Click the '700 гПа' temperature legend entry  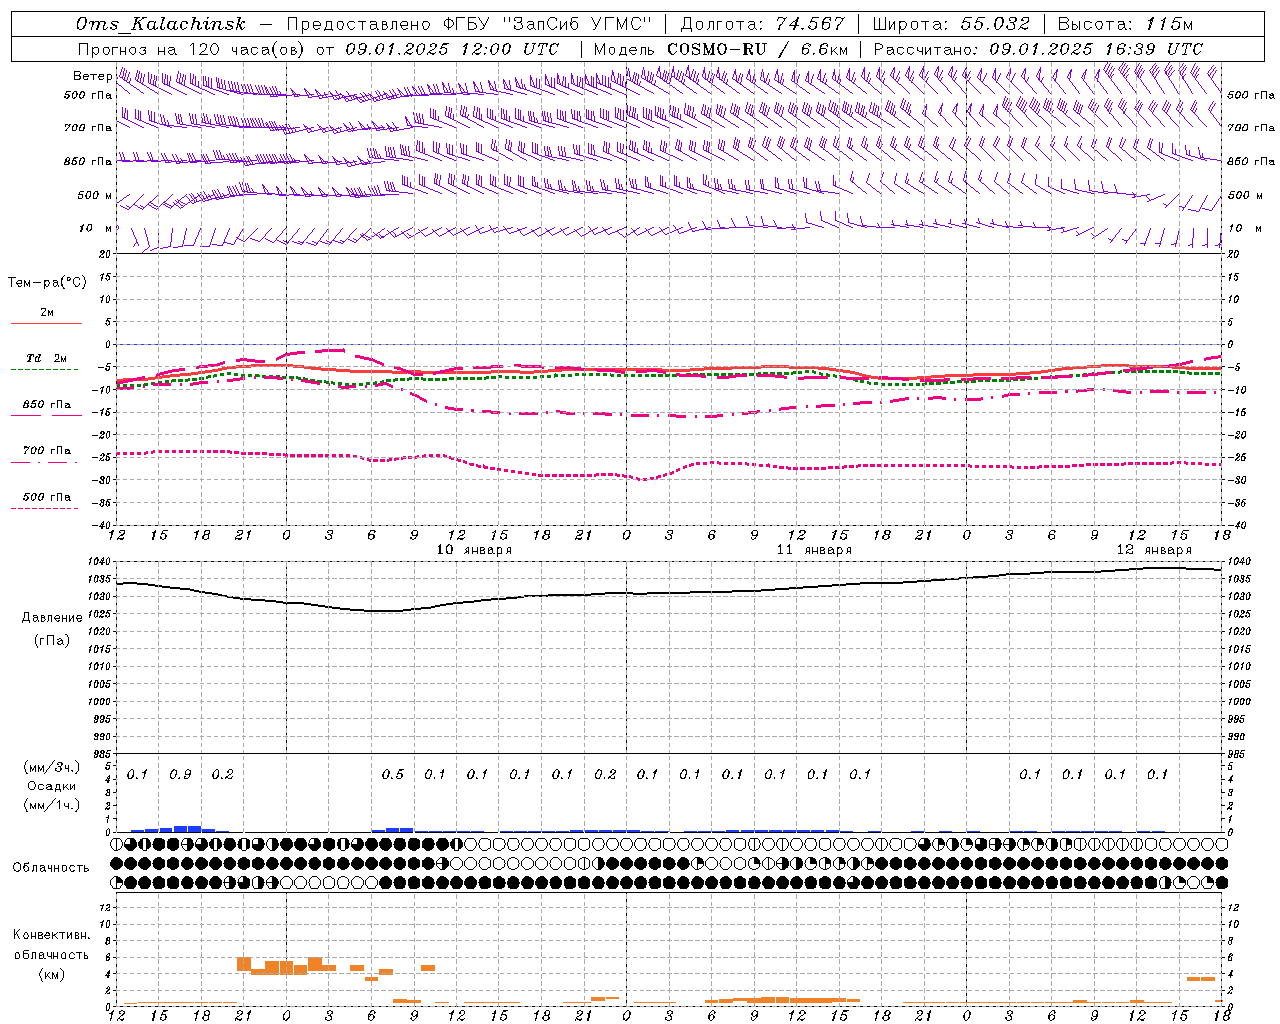click(46, 451)
